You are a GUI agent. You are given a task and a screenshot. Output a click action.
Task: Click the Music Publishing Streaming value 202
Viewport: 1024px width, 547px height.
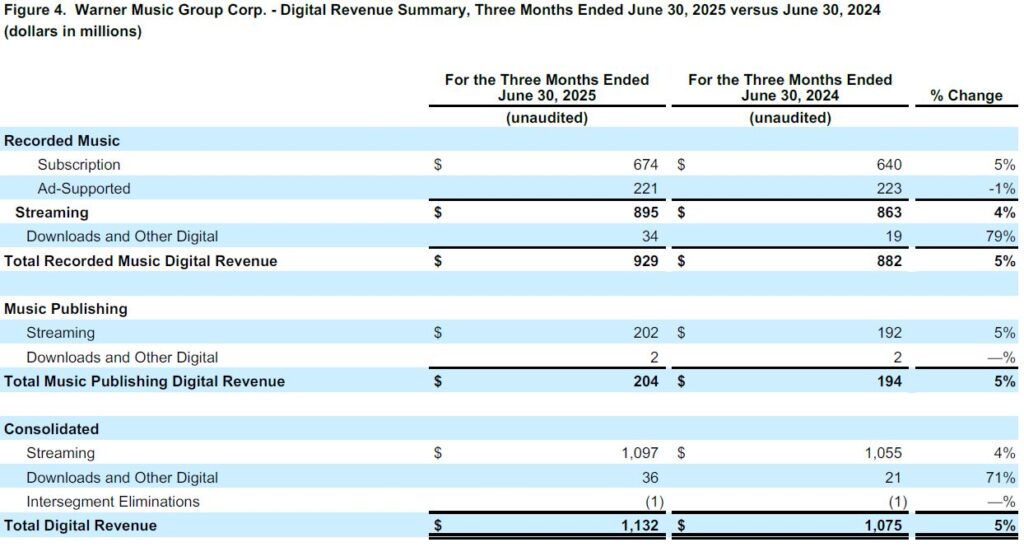point(645,332)
